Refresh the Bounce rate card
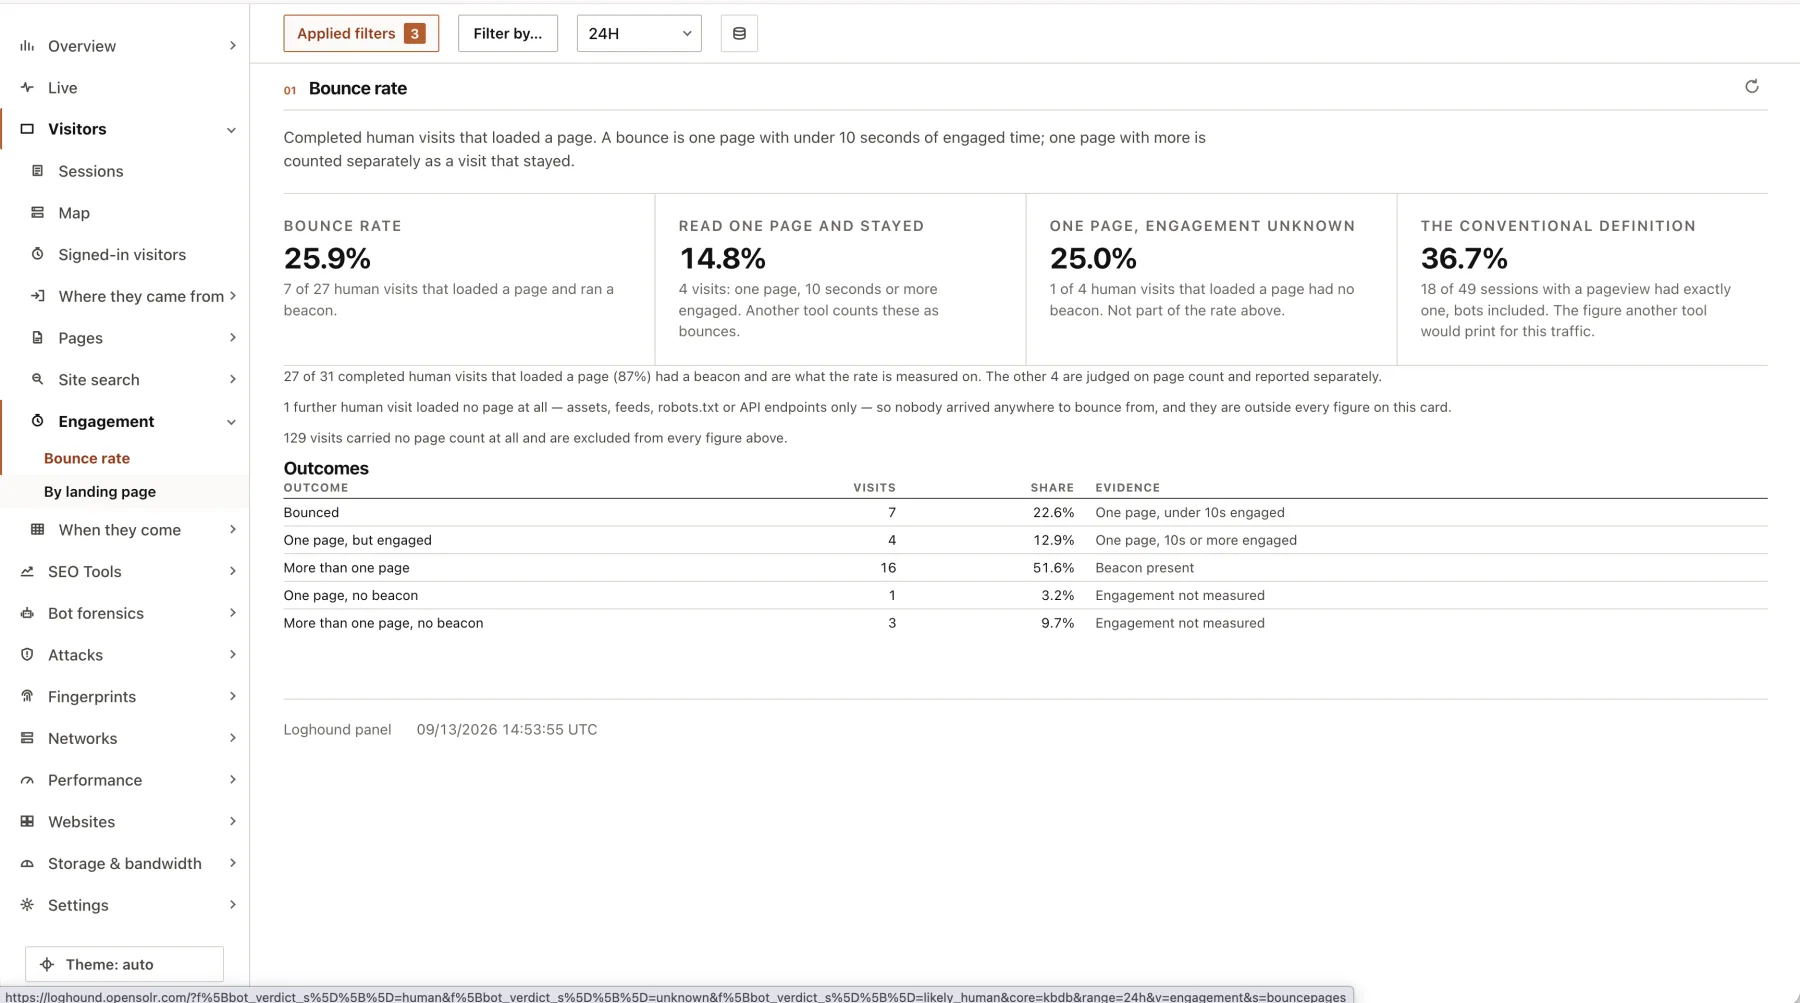Screen dimensions: 1800x1003 tap(1752, 87)
